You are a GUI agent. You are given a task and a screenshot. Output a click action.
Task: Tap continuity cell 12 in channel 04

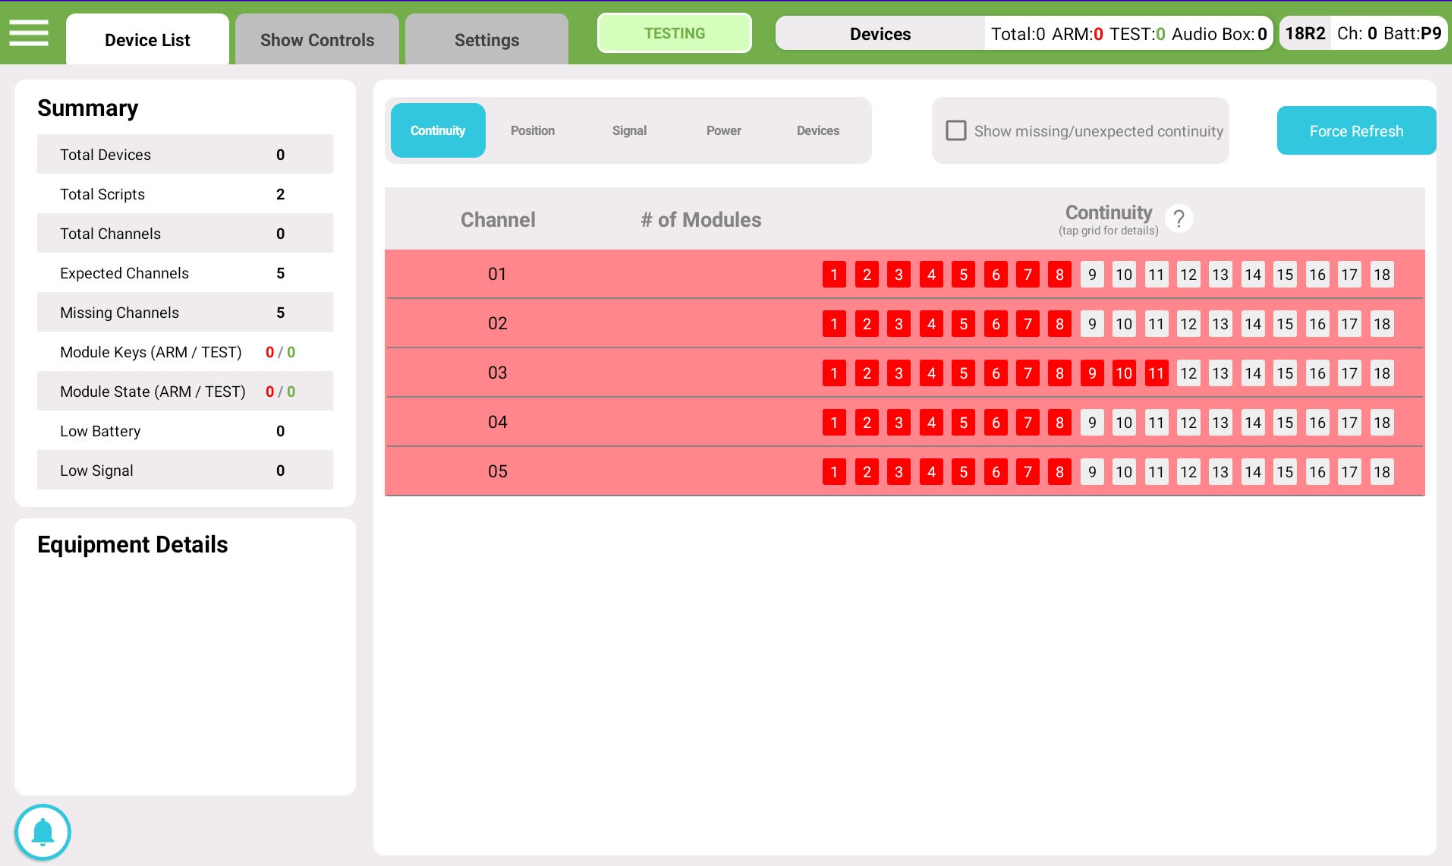pyautogui.click(x=1188, y=423)
